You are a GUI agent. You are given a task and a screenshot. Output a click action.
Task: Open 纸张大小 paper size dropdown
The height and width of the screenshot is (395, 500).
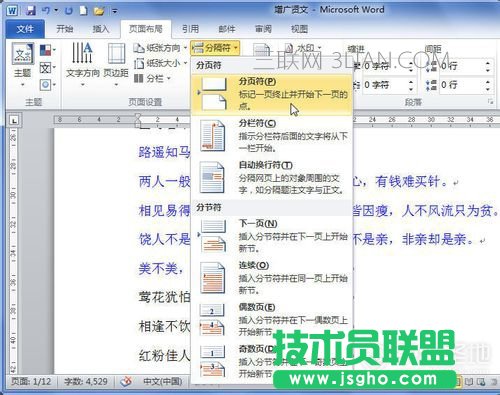click(x=160, y=63)
